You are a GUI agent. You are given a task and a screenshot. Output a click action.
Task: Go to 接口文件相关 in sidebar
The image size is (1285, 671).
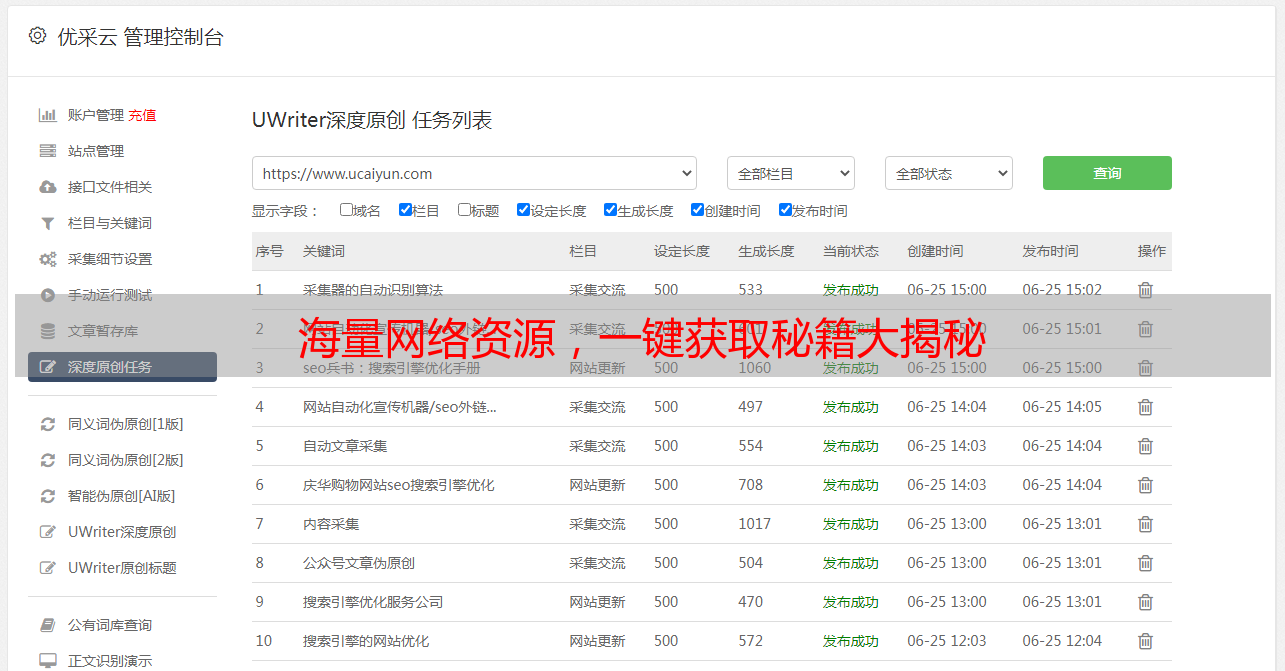(110, 187)
